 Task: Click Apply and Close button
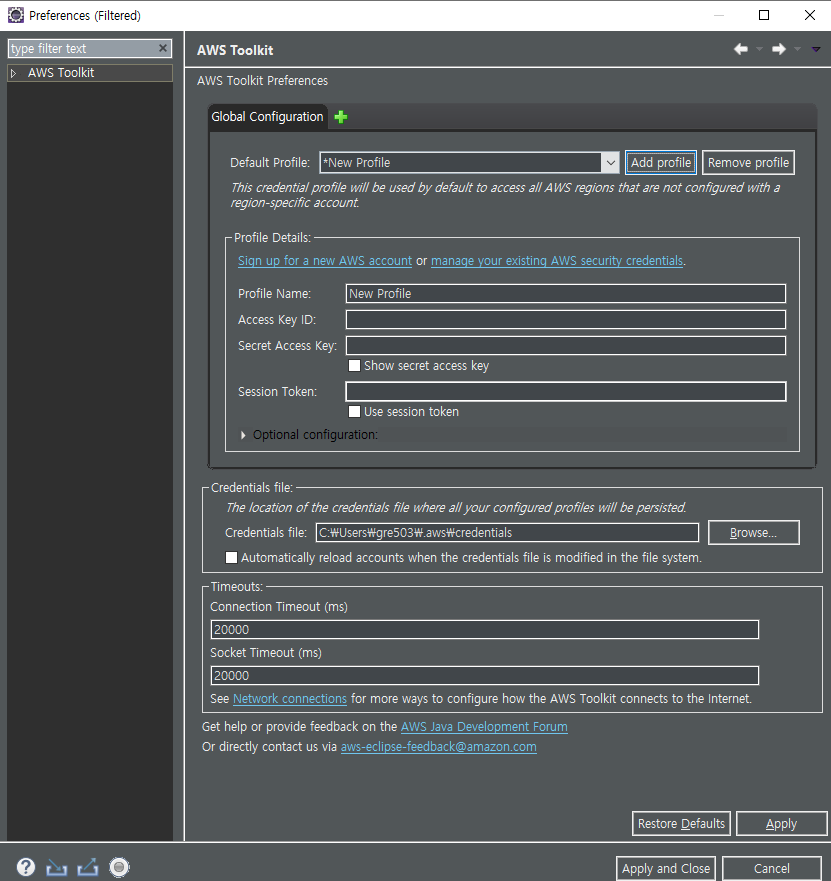tap(666, 868)
